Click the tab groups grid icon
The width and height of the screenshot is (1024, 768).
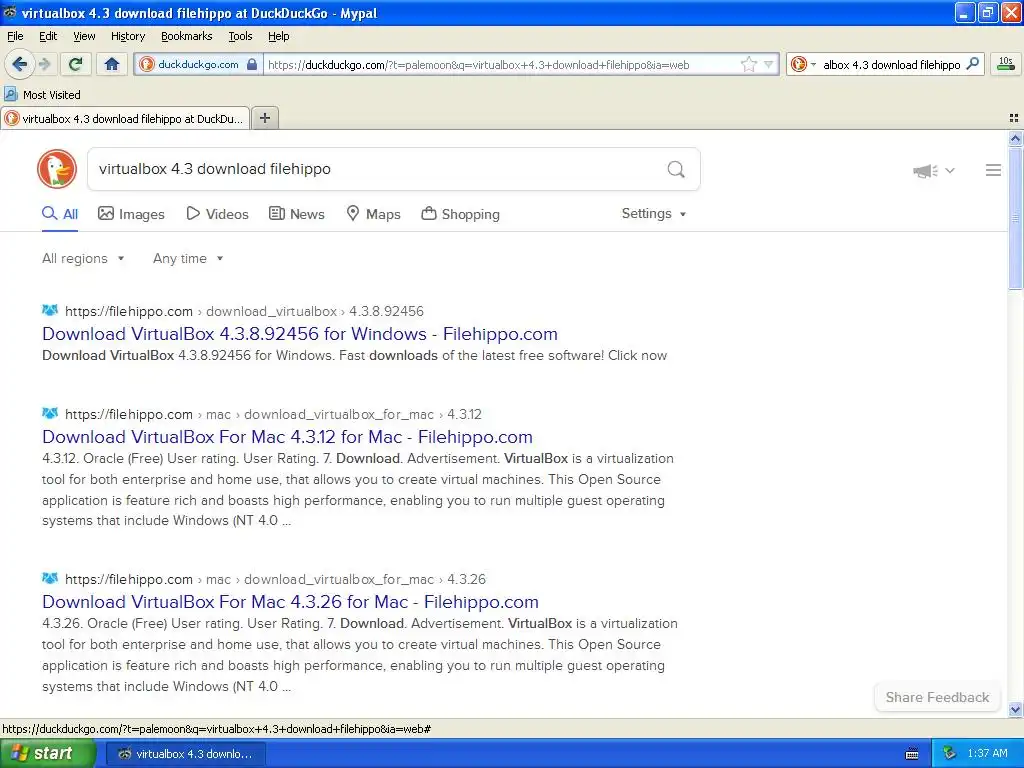[1014, 118]
